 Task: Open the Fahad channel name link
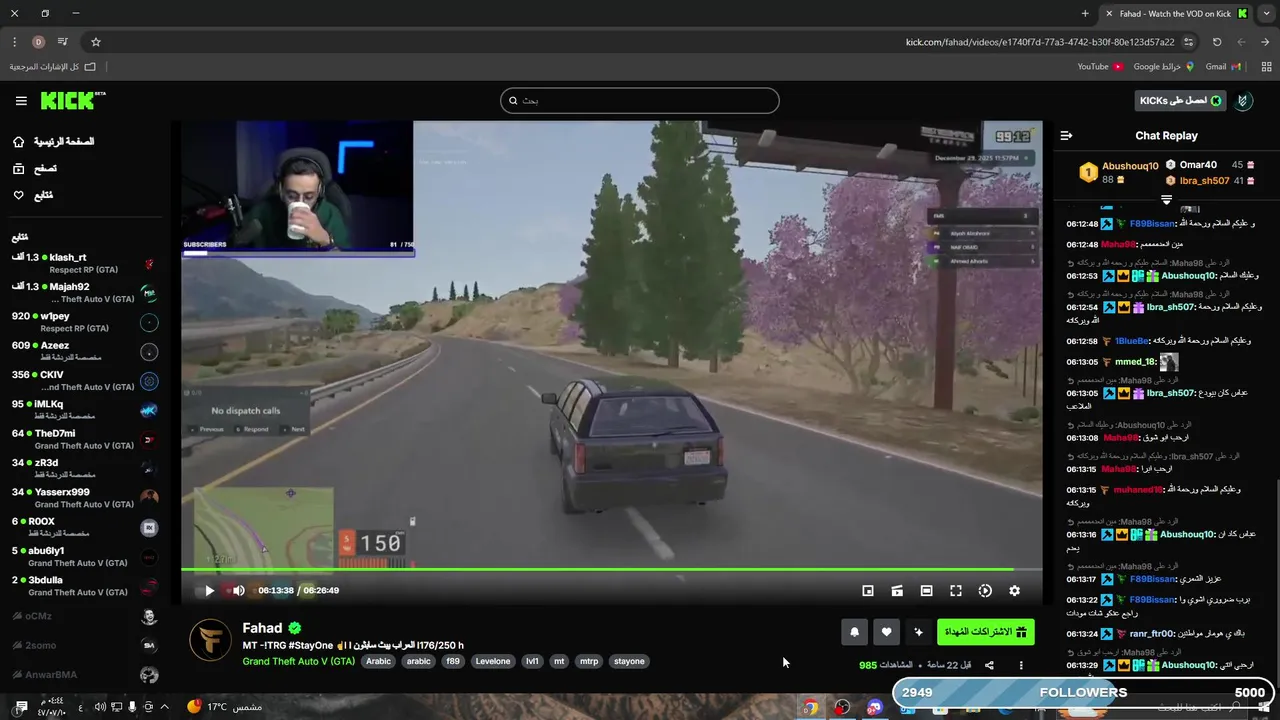coord(262,628)
